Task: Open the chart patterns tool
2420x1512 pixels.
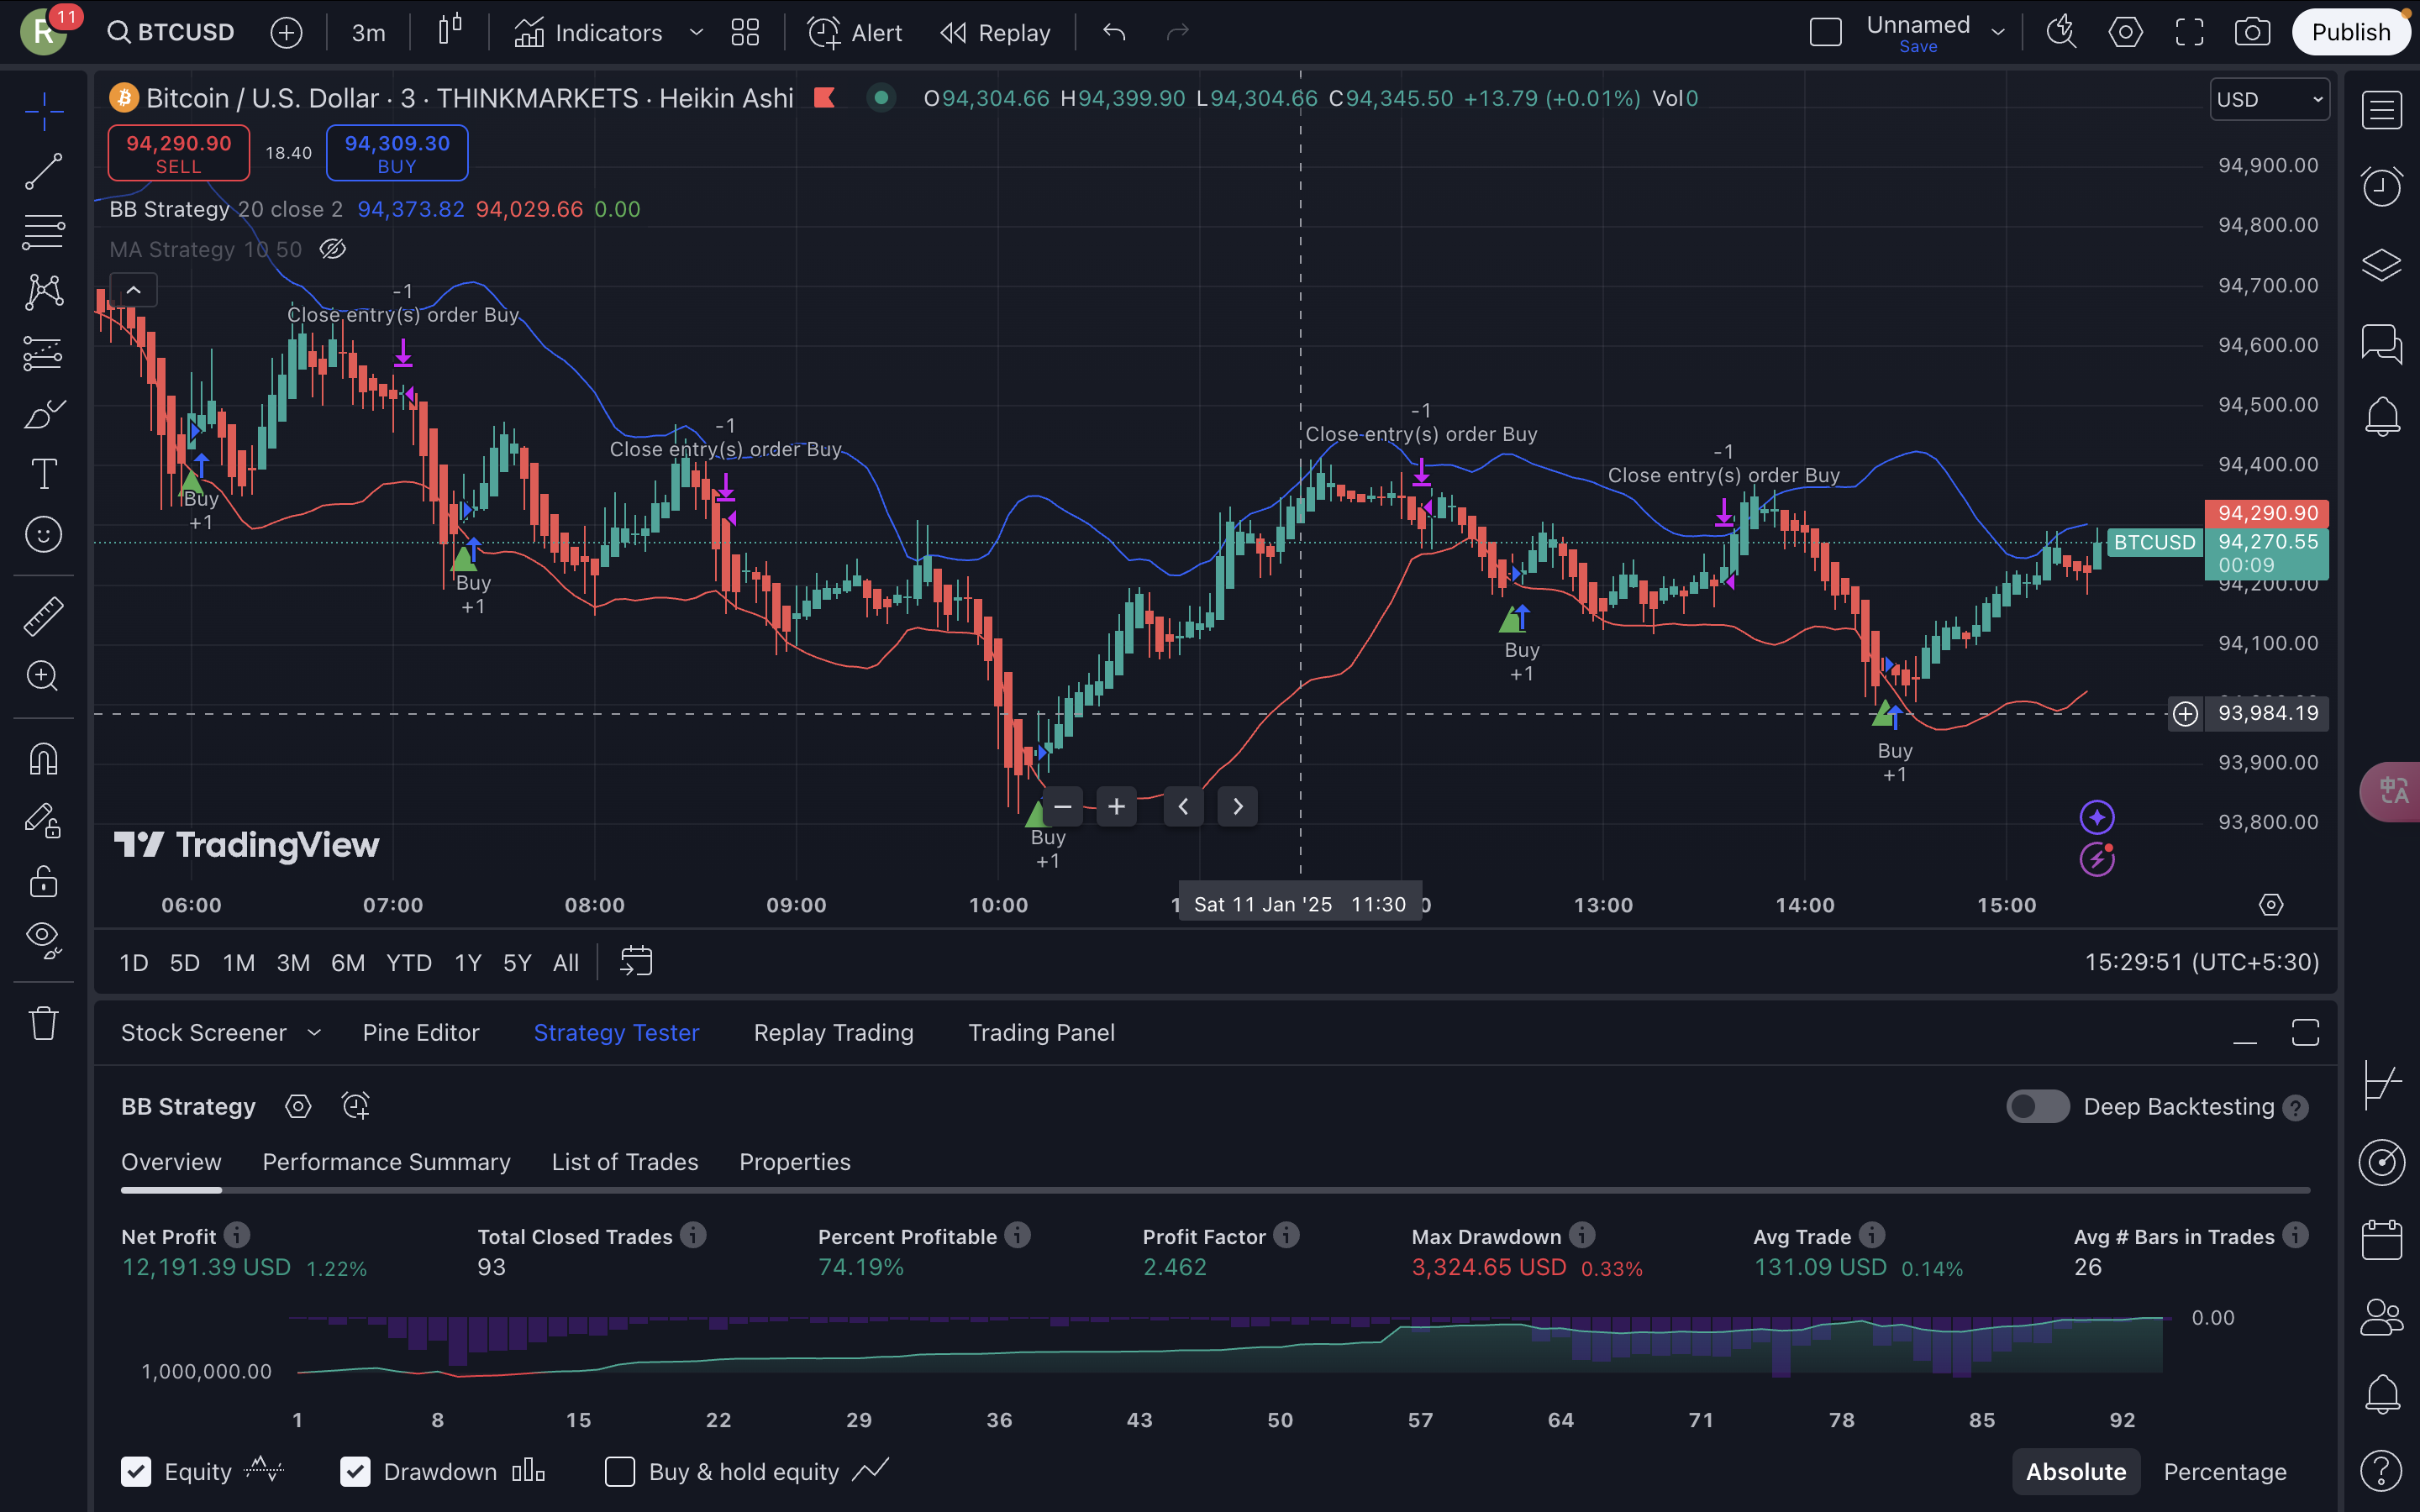Action: coord(44,292)
